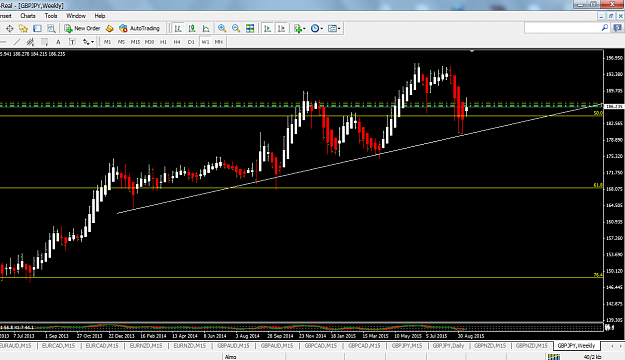The image size is (625, 360).
Task: Open the Strategy Tester magnifier icon
Action: coord(51,28)
